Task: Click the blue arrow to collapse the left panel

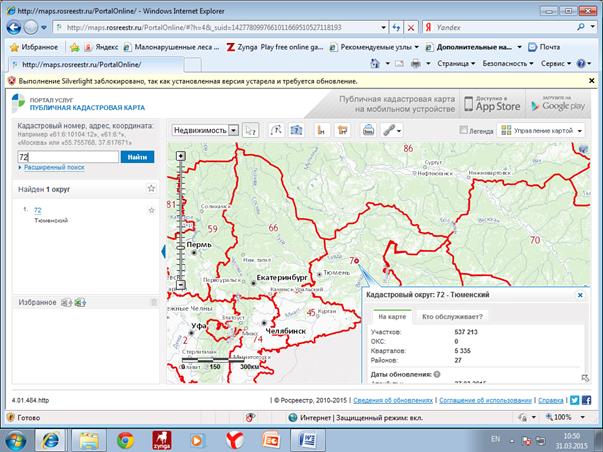Action: (164, 252)
